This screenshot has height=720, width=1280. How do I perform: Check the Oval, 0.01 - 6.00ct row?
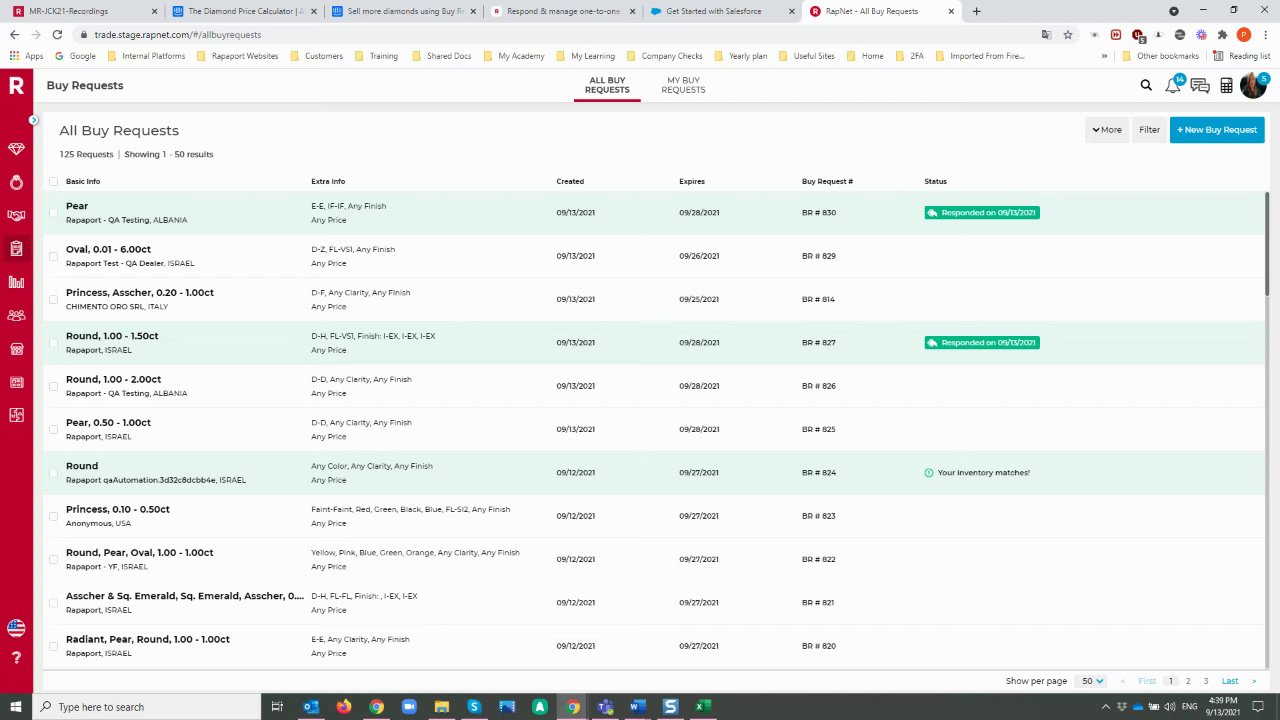point(53,256)
